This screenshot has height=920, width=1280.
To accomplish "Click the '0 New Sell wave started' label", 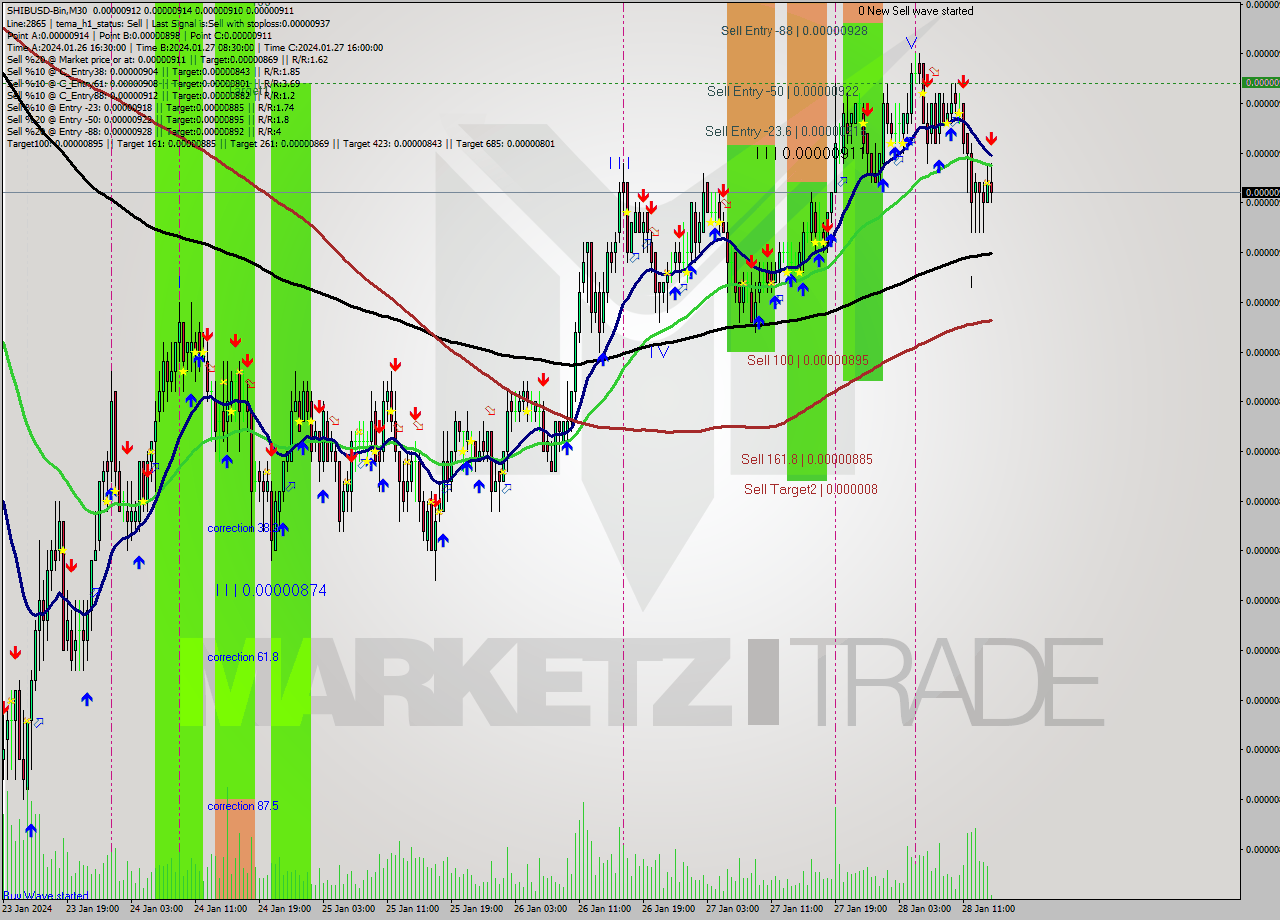I will point(915,11).
